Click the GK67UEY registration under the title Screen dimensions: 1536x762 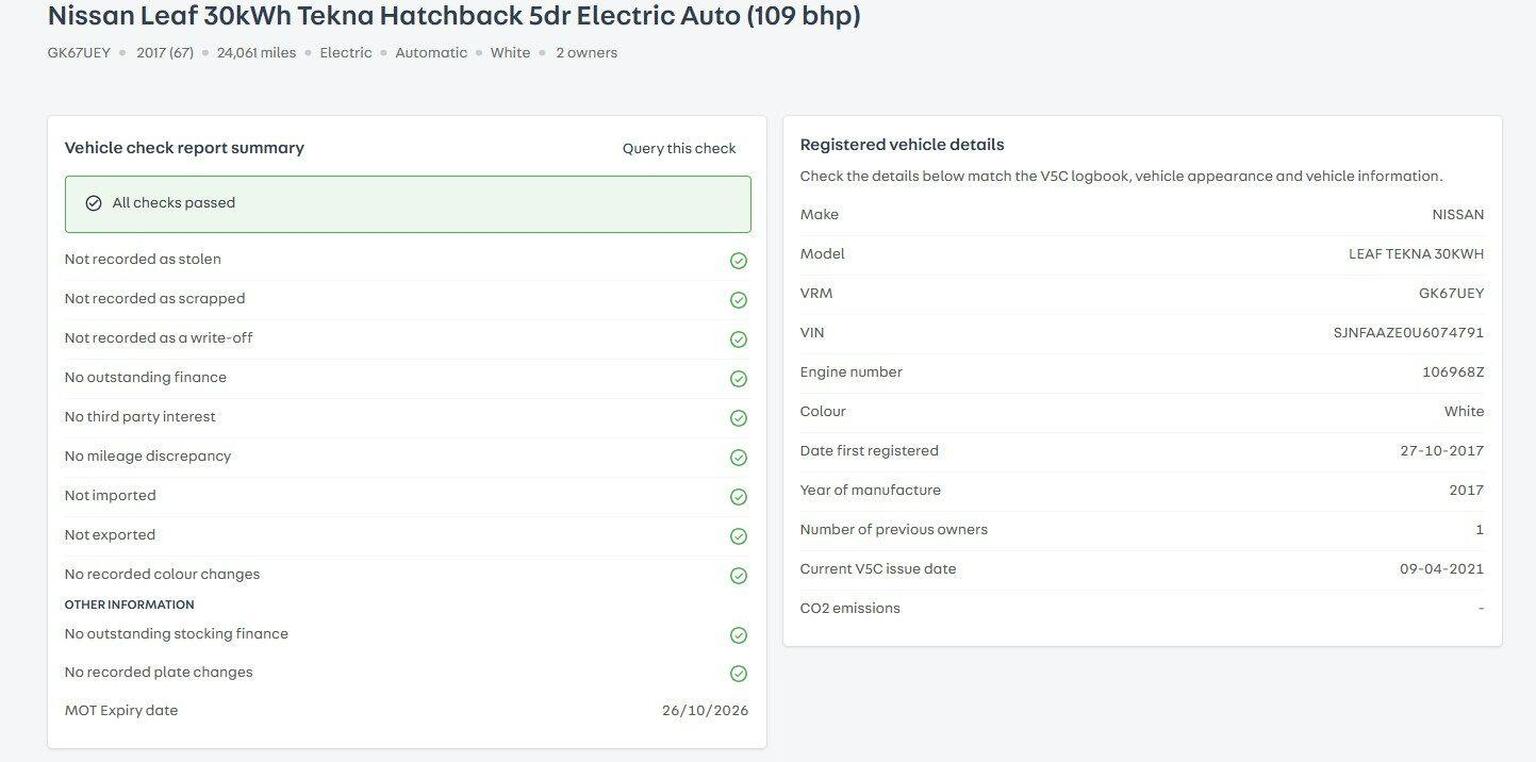click(x=79, y=53)
